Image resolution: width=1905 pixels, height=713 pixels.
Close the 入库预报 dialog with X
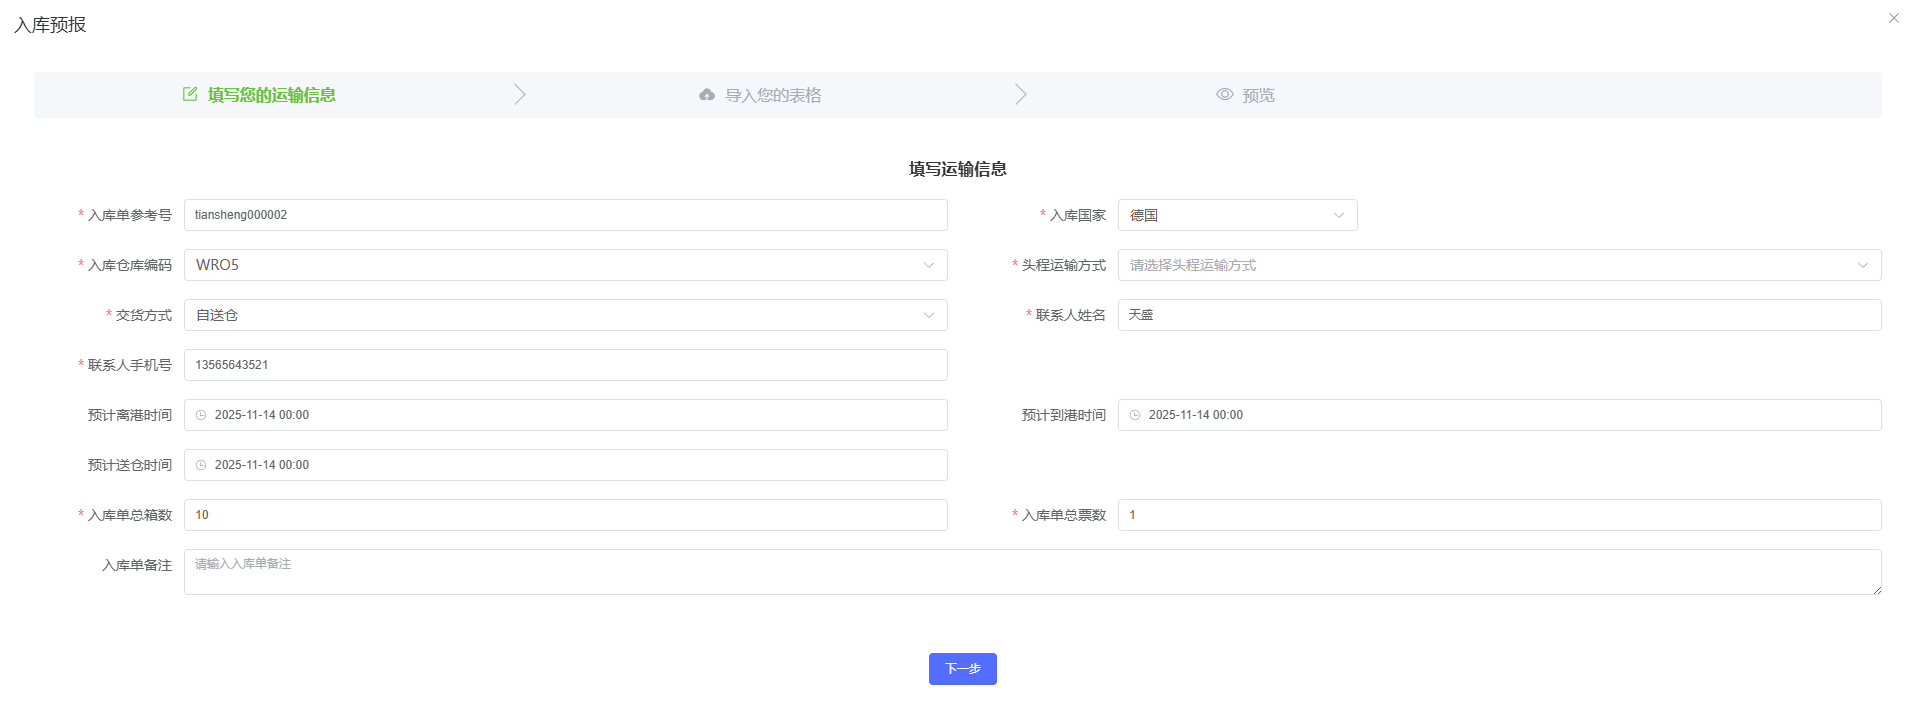1893,18
